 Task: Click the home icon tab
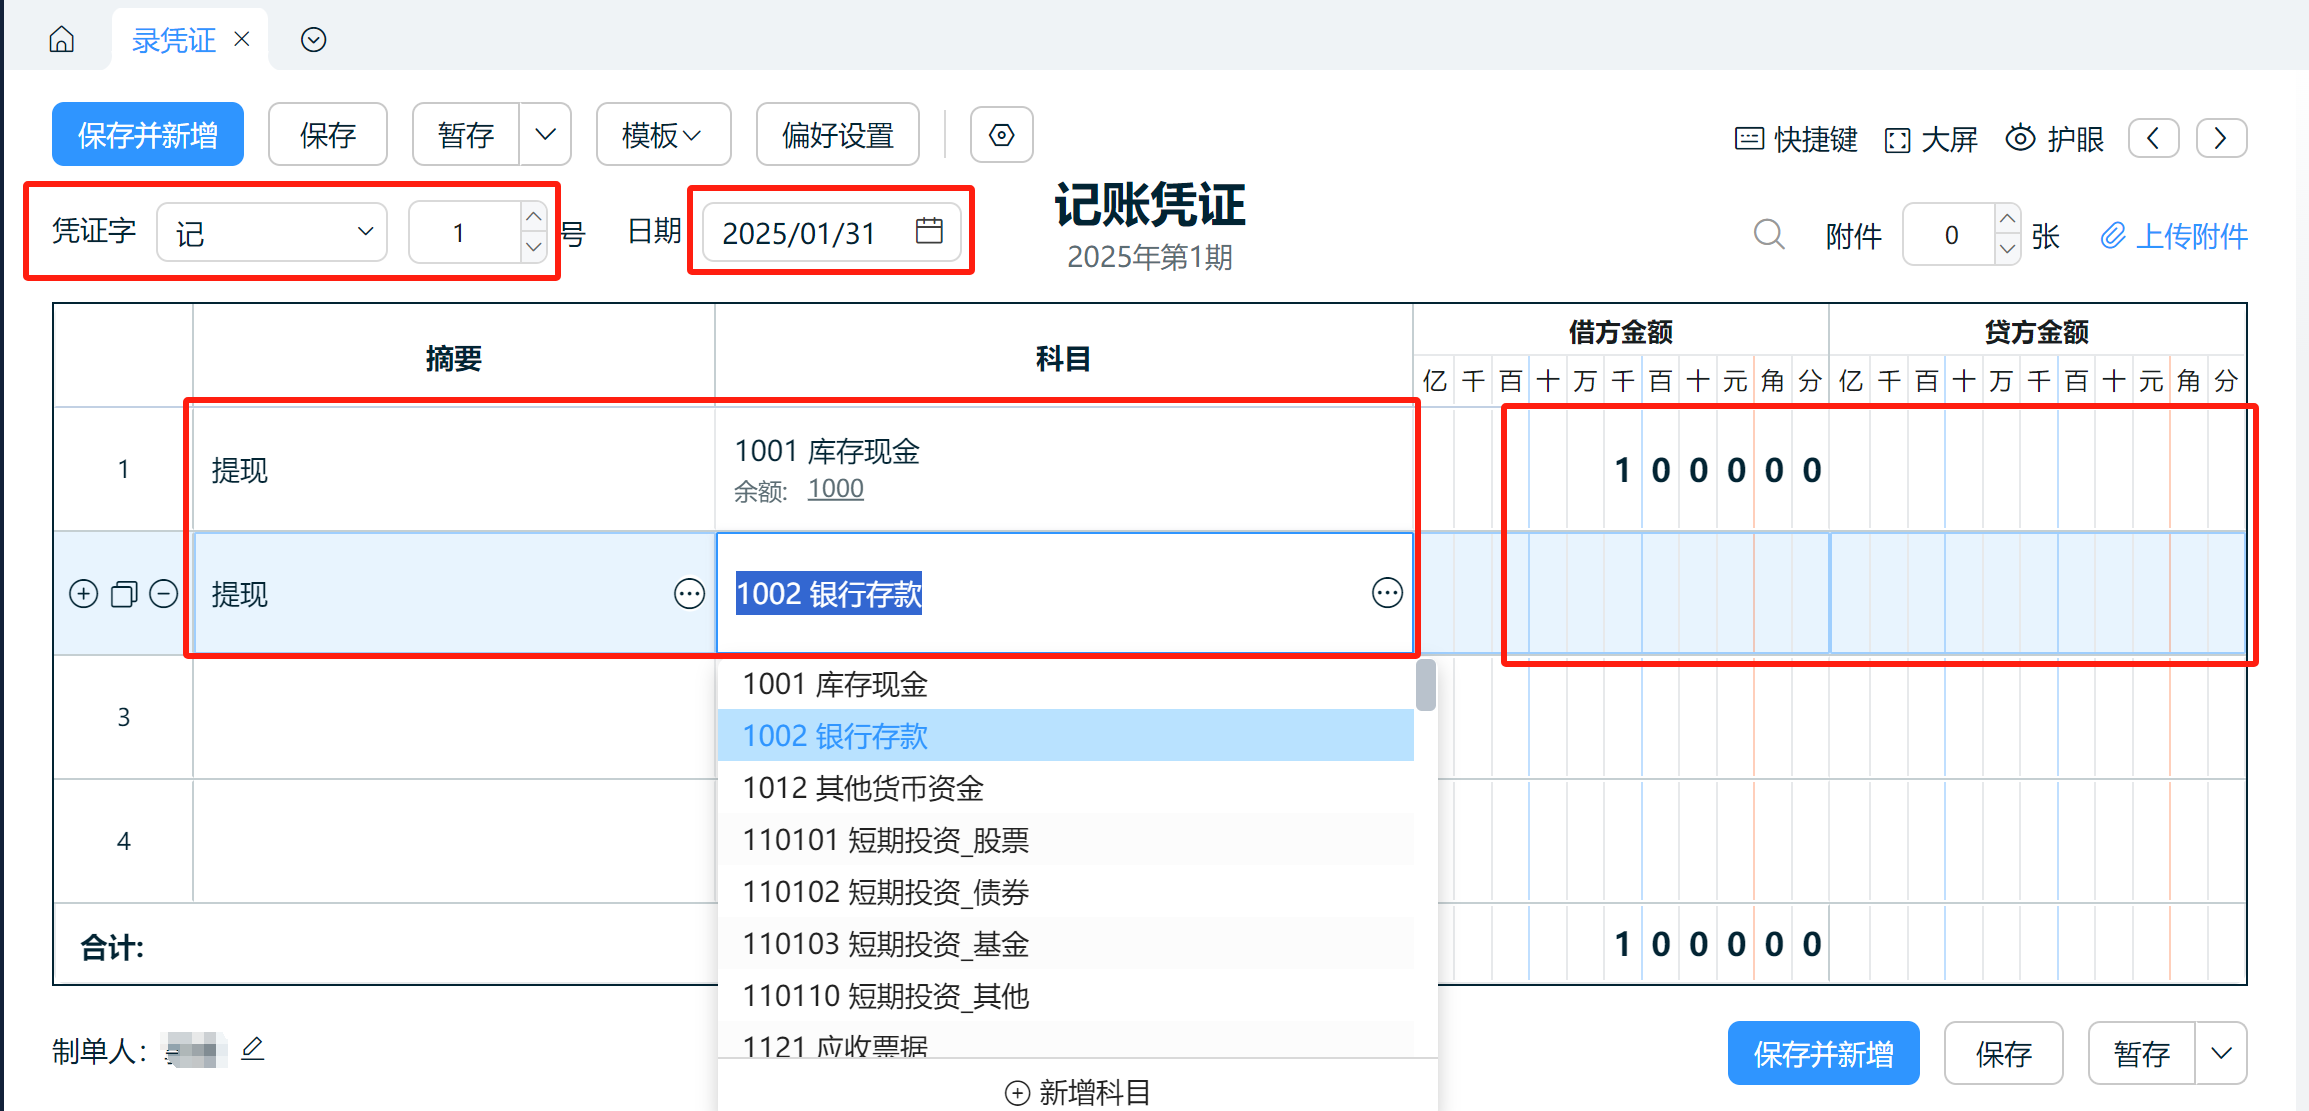pos(62,39)
